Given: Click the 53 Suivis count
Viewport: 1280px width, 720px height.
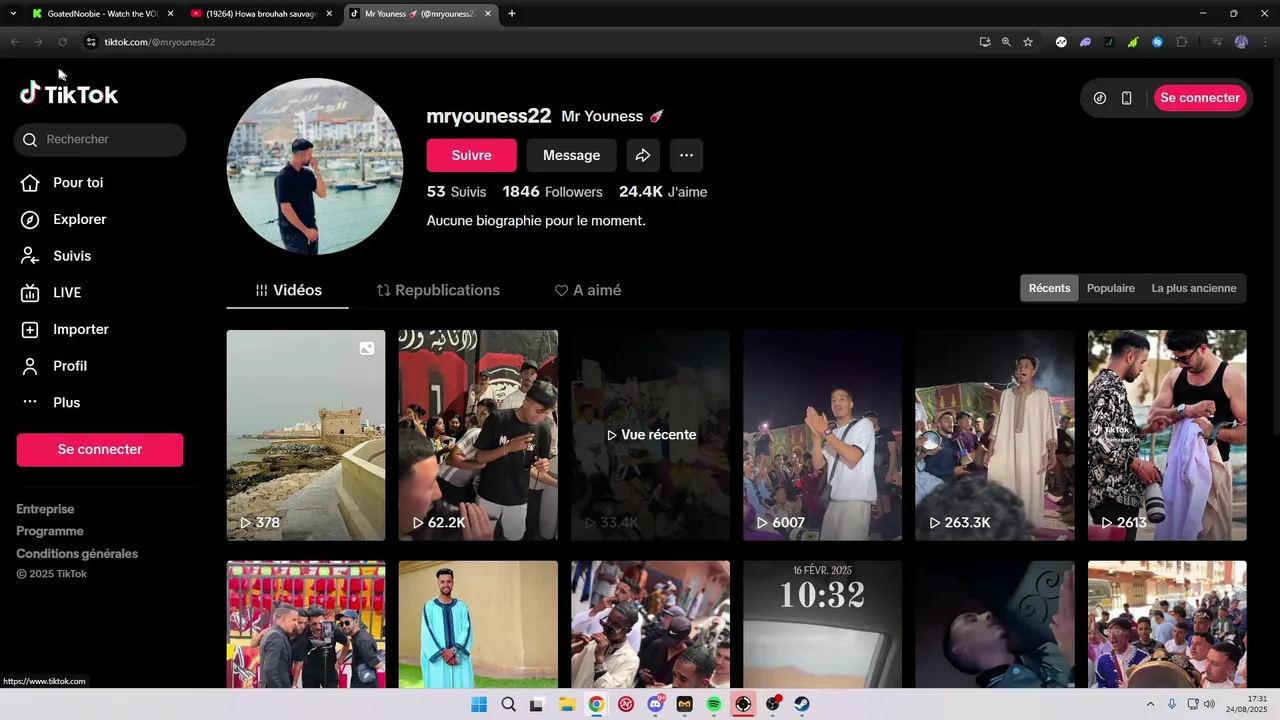Looking at the screenshot, I should (x=456, y=192).
